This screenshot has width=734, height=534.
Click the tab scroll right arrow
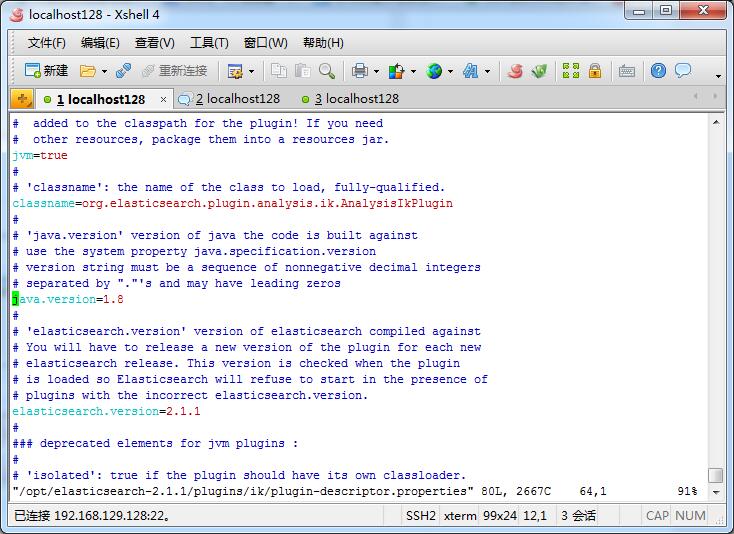coord(715,96)
